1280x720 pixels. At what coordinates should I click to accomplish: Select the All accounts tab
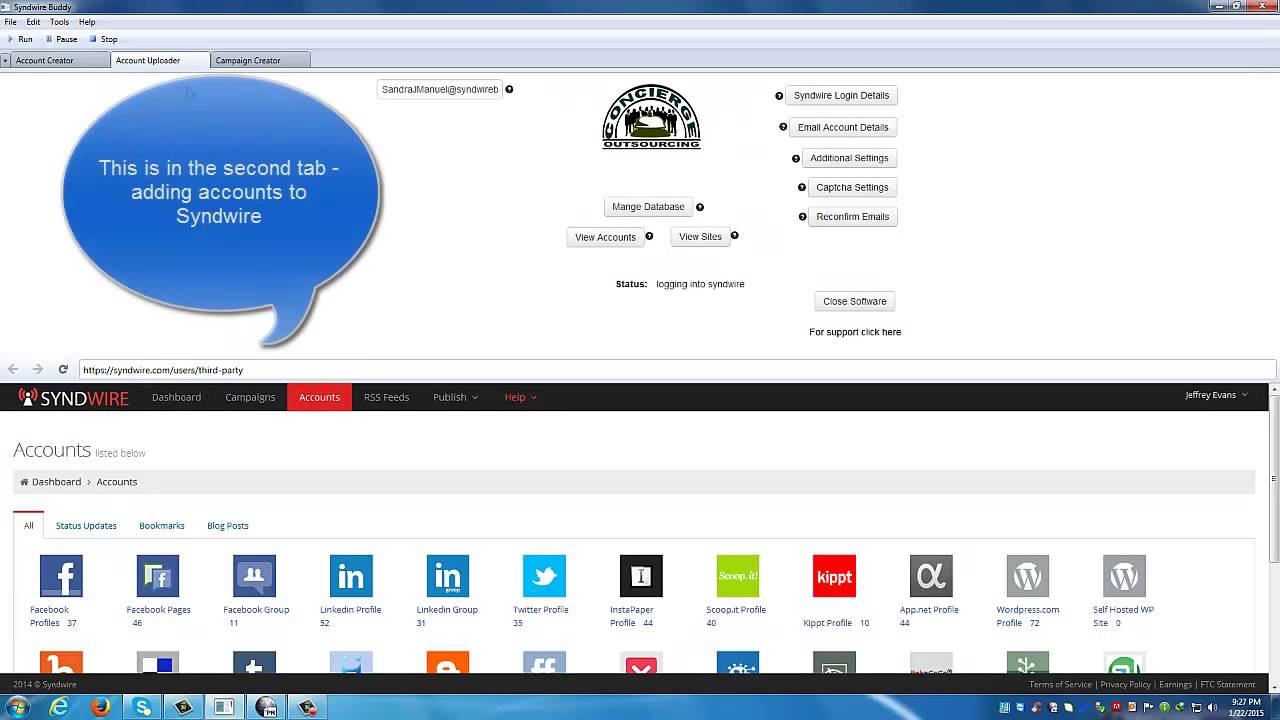tap(29, 525)
